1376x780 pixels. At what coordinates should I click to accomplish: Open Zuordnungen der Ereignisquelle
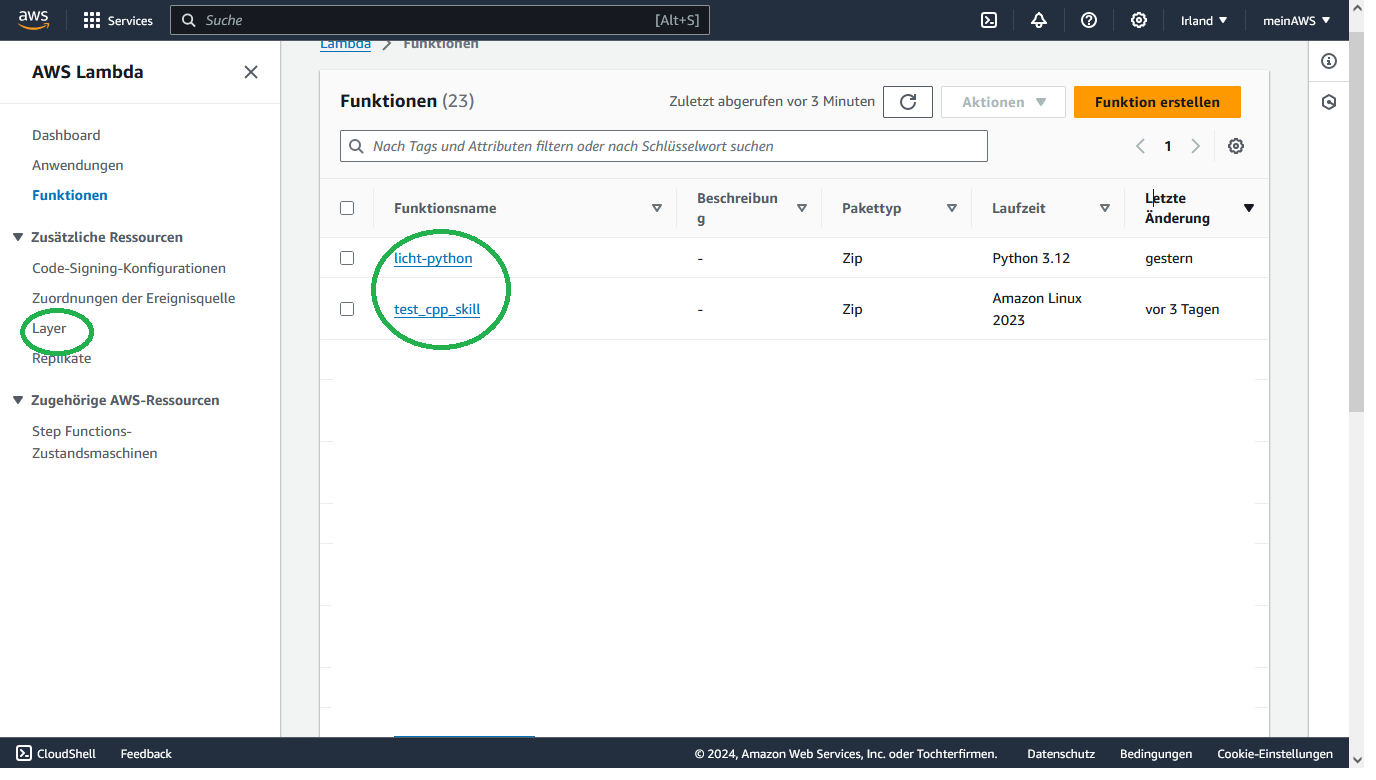click(x=134, y=298)
